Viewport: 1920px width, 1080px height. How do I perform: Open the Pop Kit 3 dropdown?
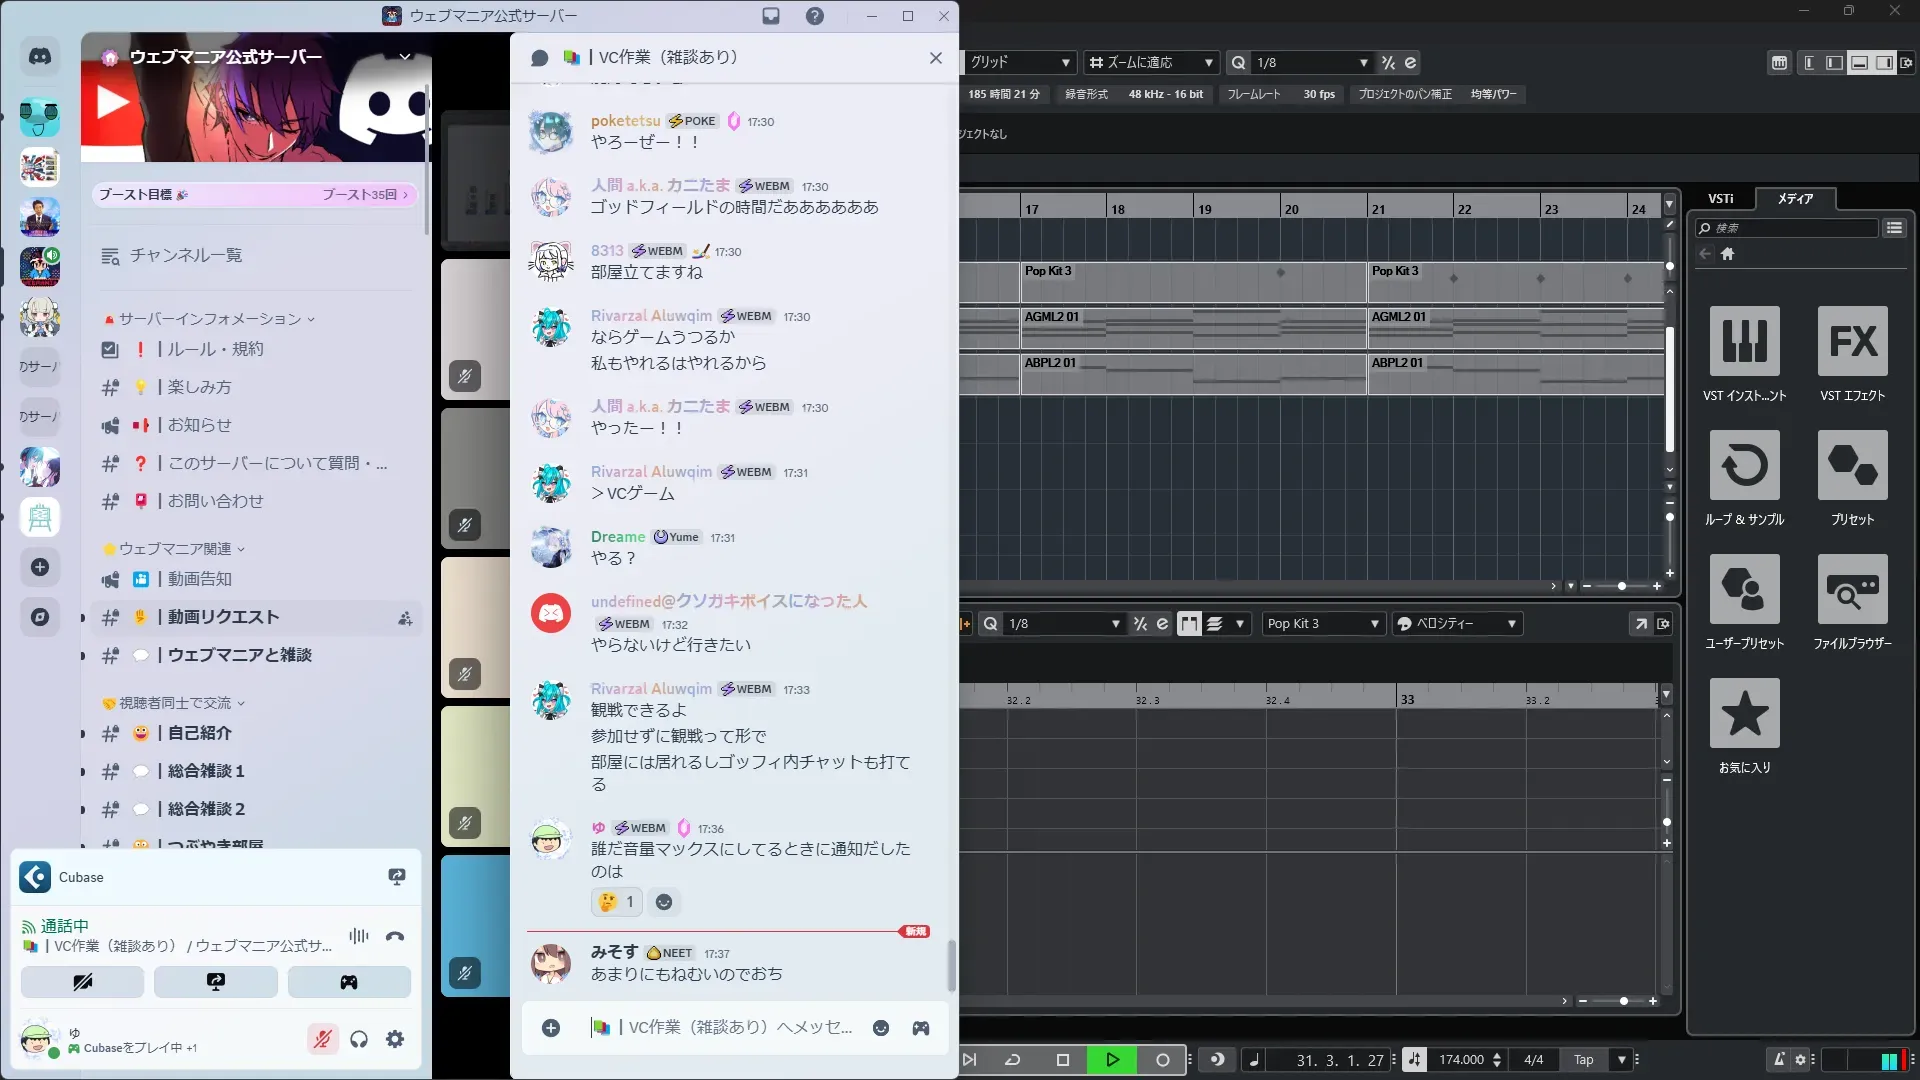coord(1322,624)
